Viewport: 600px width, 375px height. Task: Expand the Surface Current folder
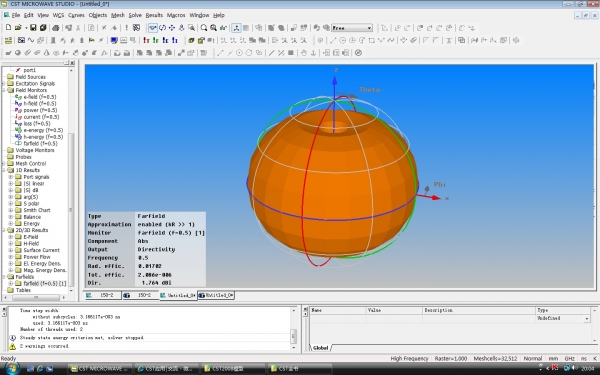(x=11, y=250)
